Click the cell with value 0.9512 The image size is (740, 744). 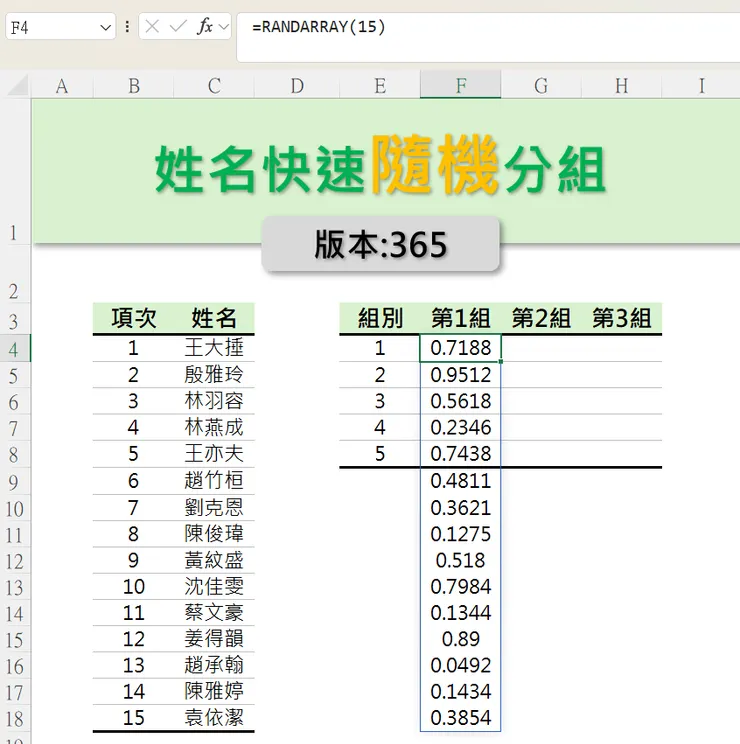[x=461, y=375]
